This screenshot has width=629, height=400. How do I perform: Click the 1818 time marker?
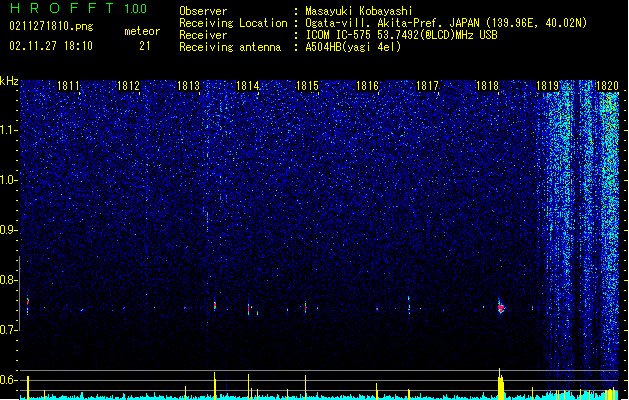coord(487,86)
